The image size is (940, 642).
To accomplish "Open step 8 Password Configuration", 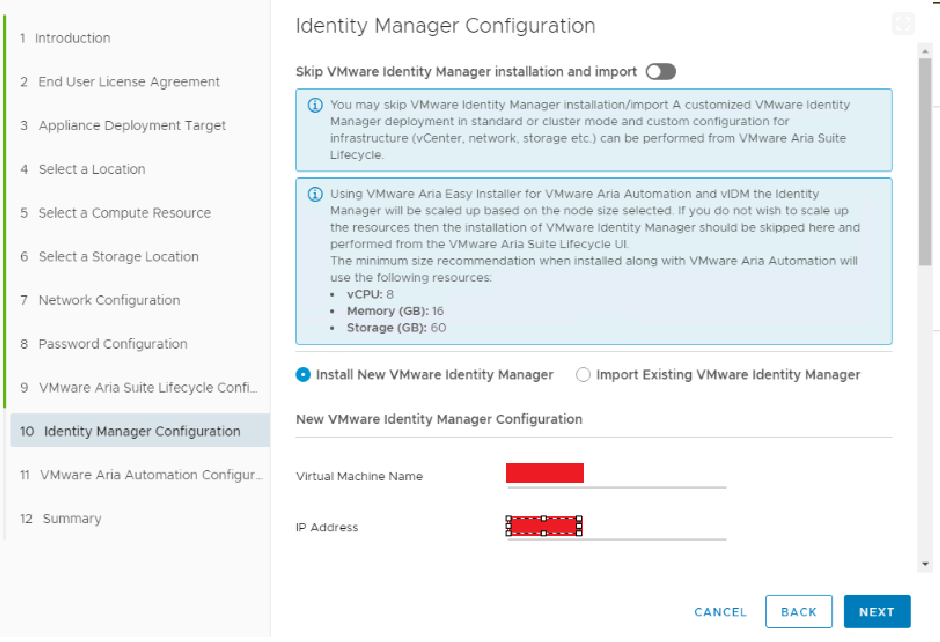I will tap(104, 344).
